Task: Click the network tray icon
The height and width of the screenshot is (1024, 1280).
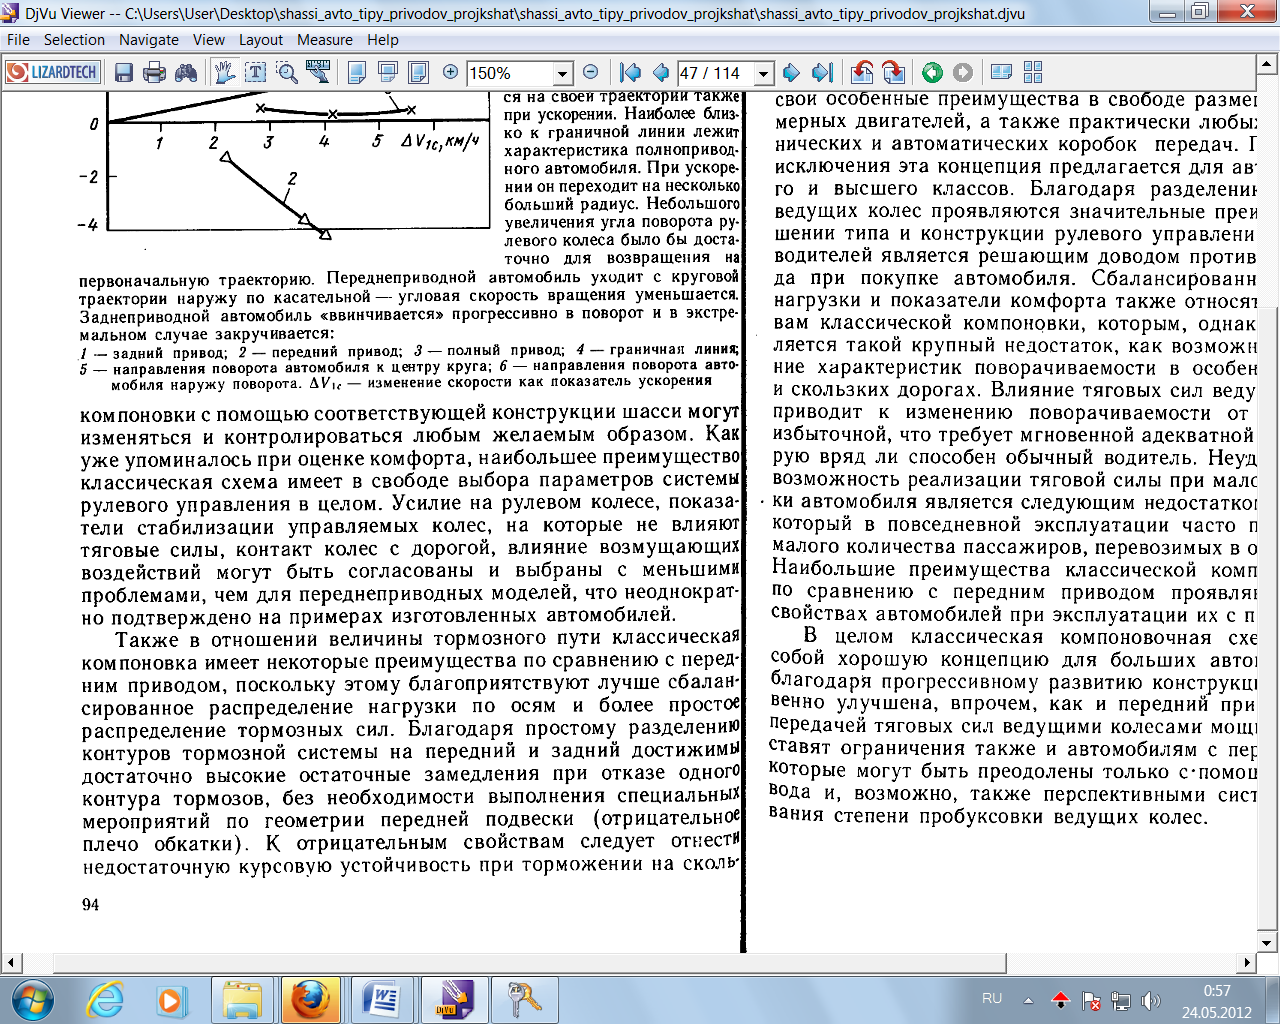Action: point(1121,1000)
